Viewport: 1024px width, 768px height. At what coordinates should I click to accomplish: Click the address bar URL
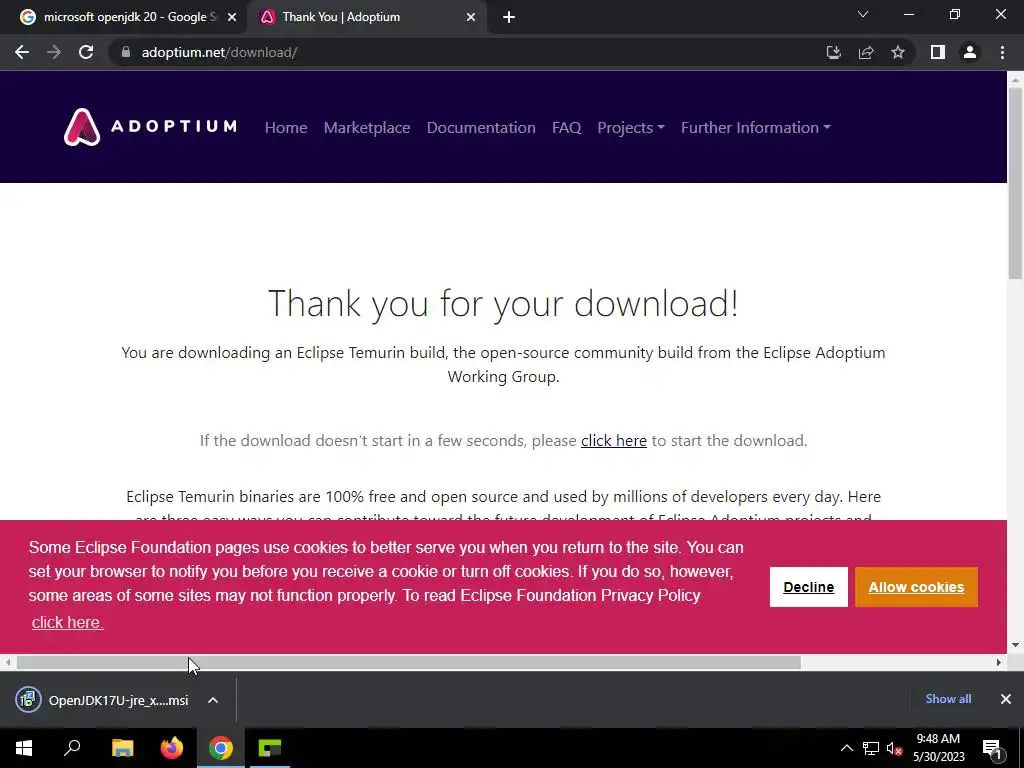(x=219, y=52)
